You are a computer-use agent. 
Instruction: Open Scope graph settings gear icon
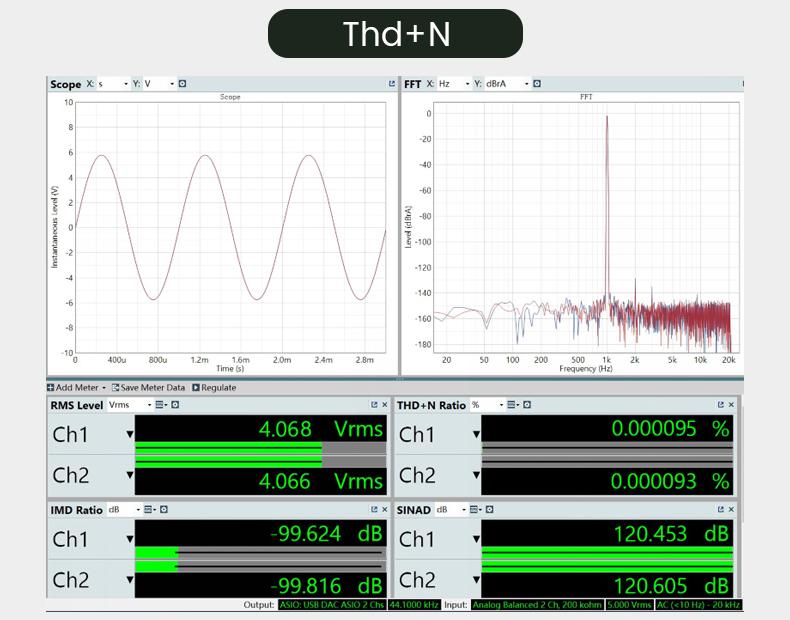182,84
